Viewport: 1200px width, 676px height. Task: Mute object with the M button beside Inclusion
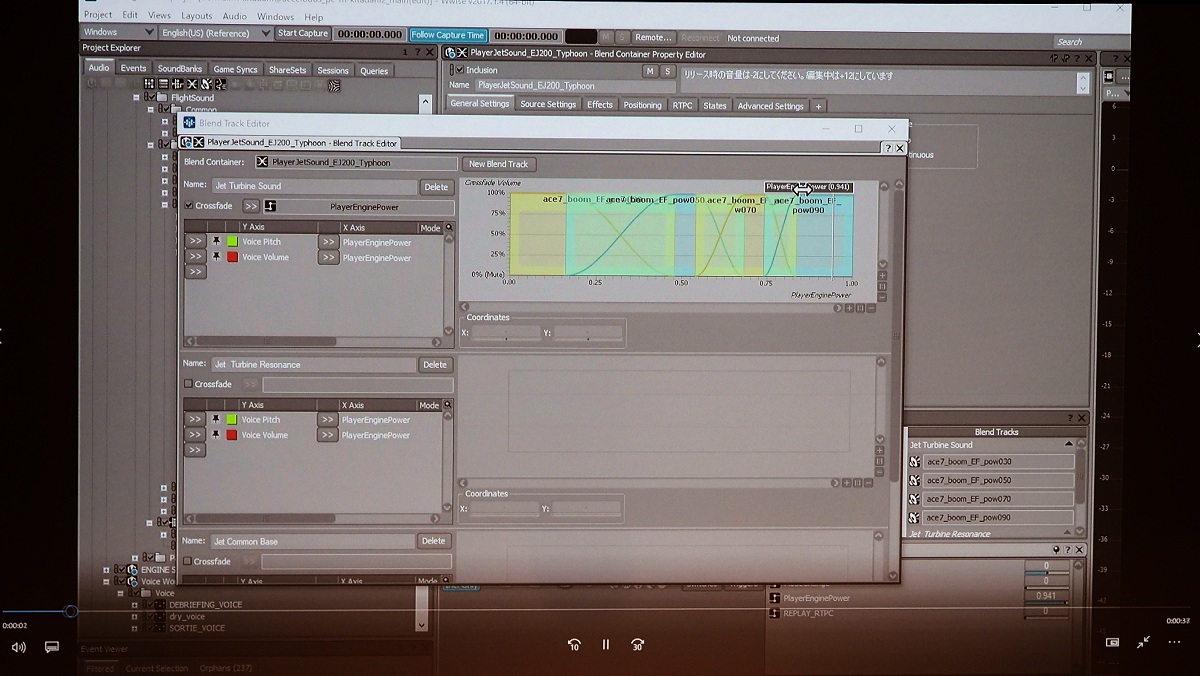650,71
